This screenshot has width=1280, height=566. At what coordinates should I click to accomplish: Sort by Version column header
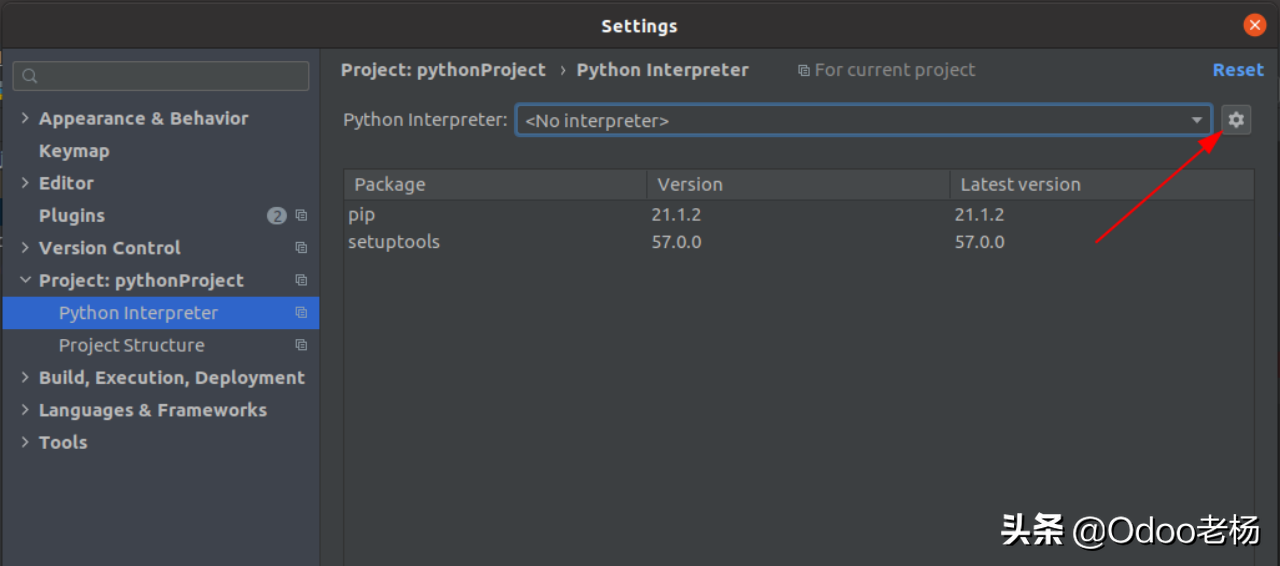coord(799,184)
